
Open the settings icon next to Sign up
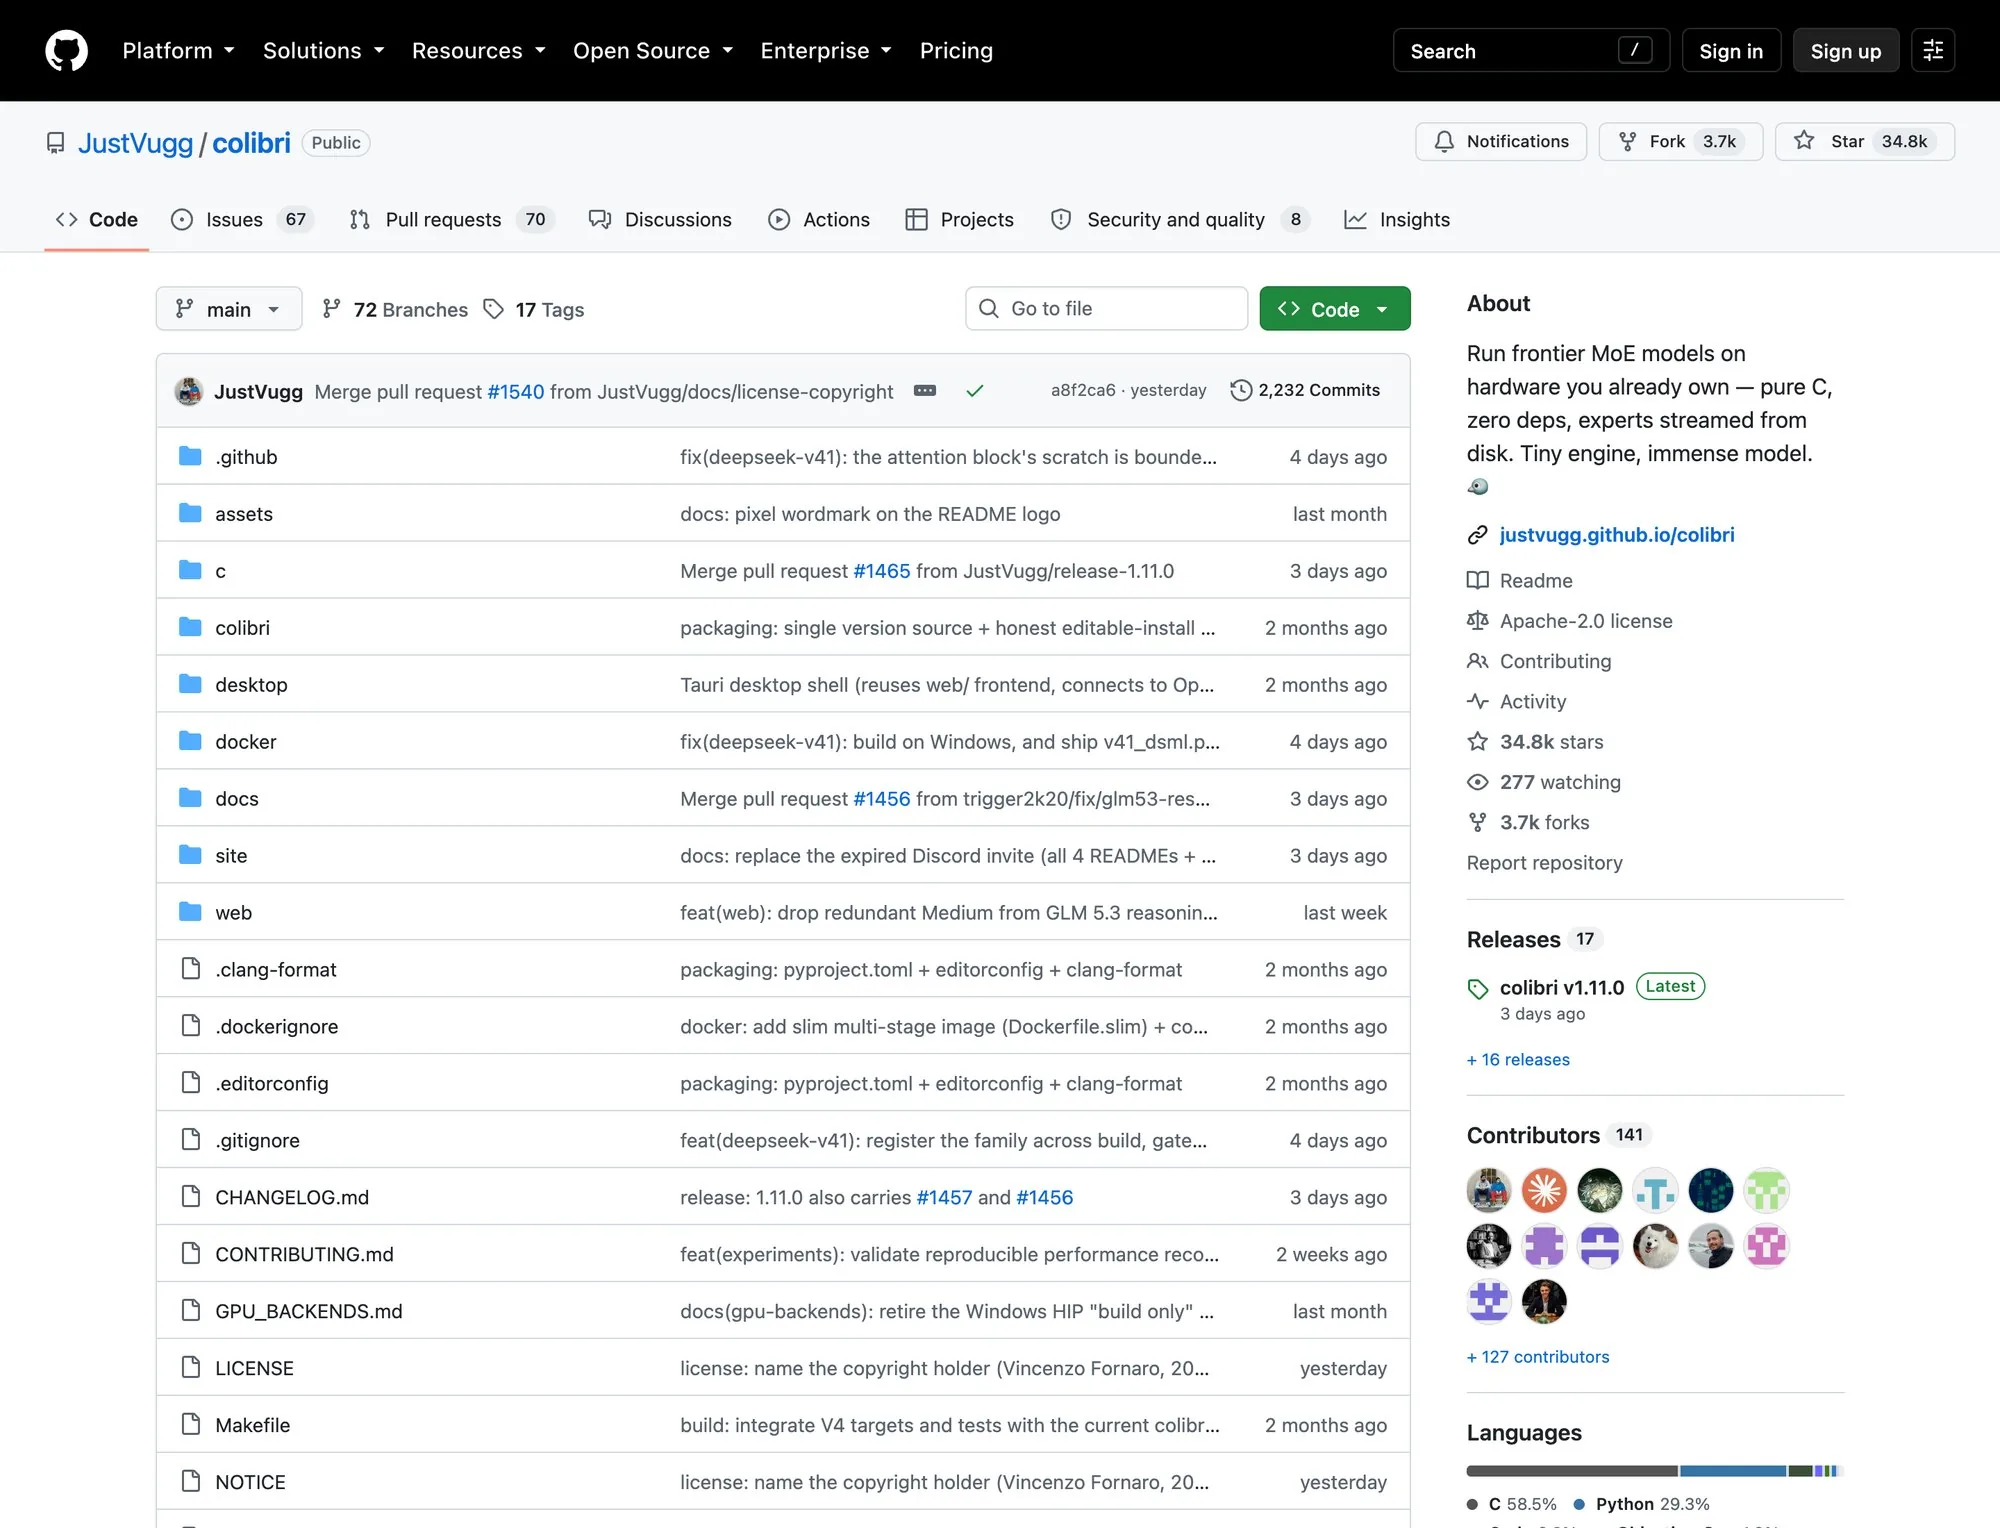point(1933,51)
